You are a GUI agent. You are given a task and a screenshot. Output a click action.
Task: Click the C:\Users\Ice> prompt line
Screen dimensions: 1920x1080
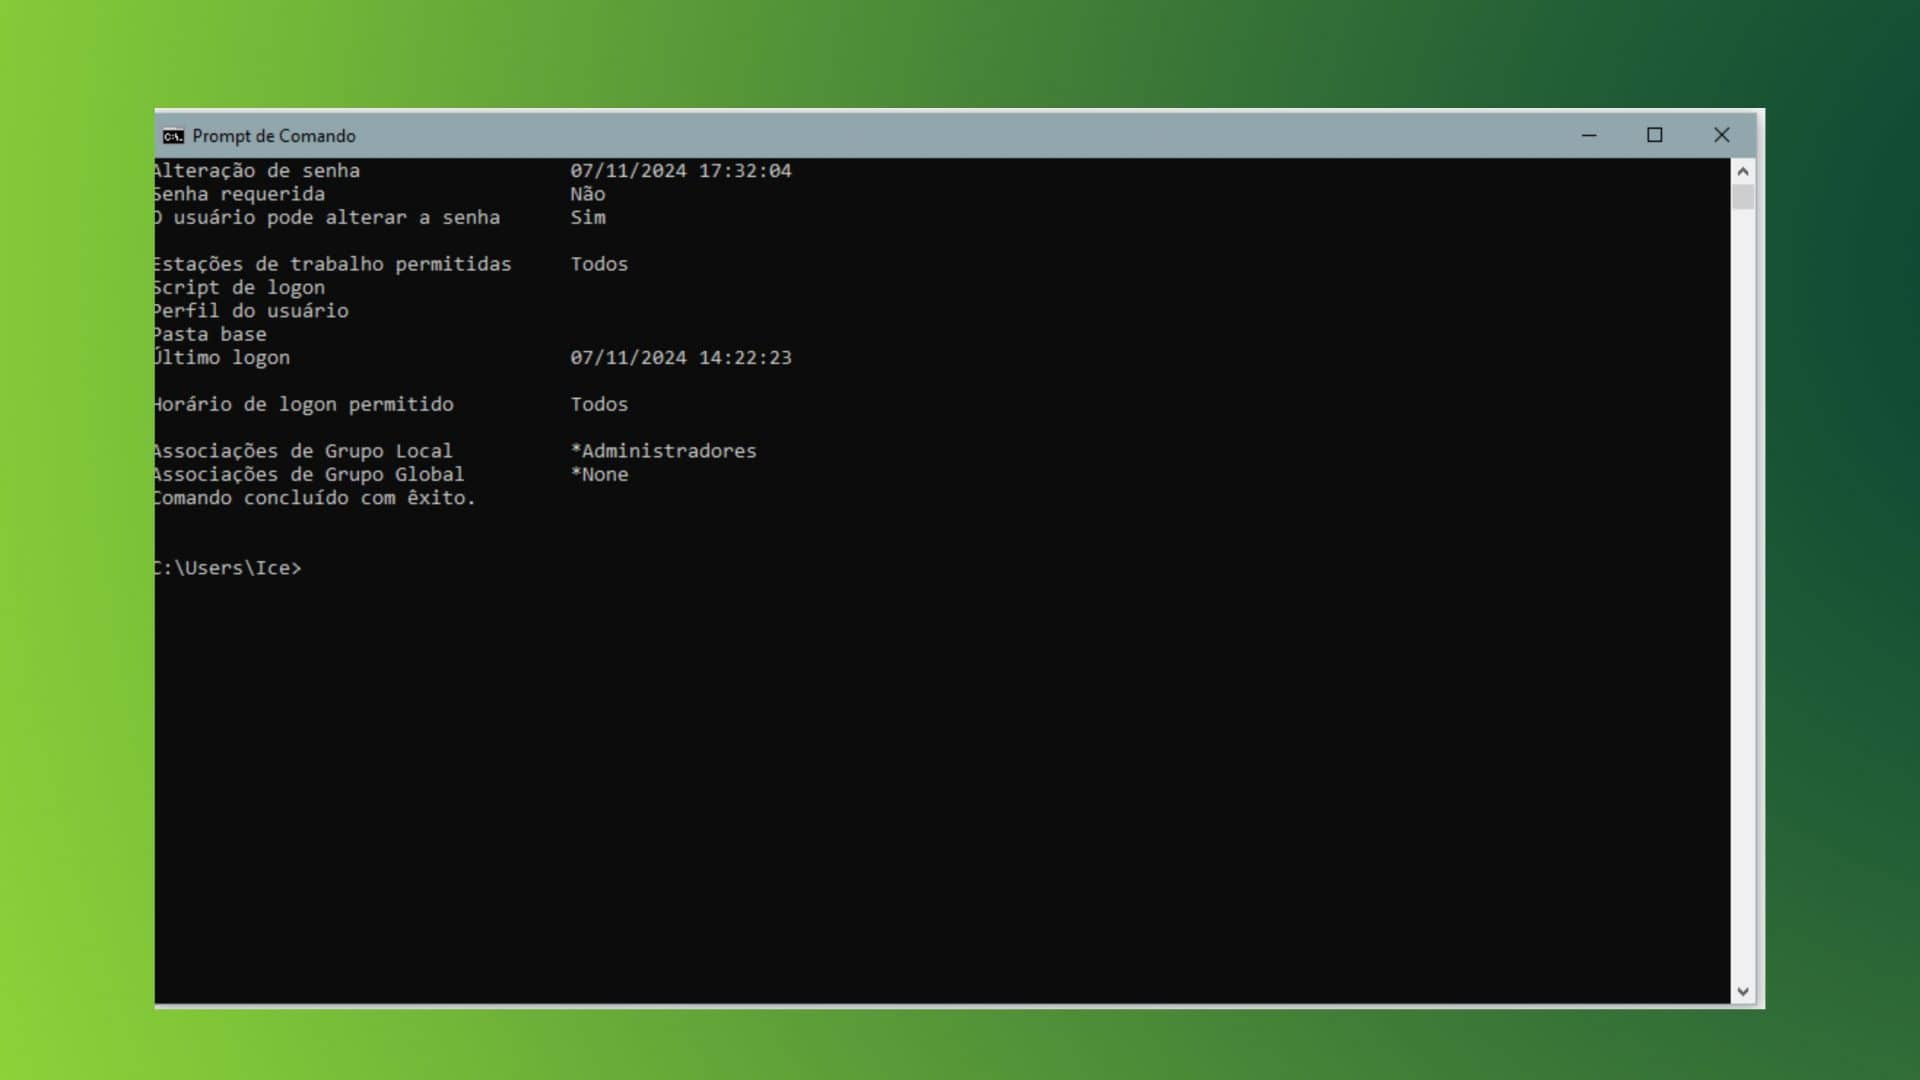click(x=228, y=568)
